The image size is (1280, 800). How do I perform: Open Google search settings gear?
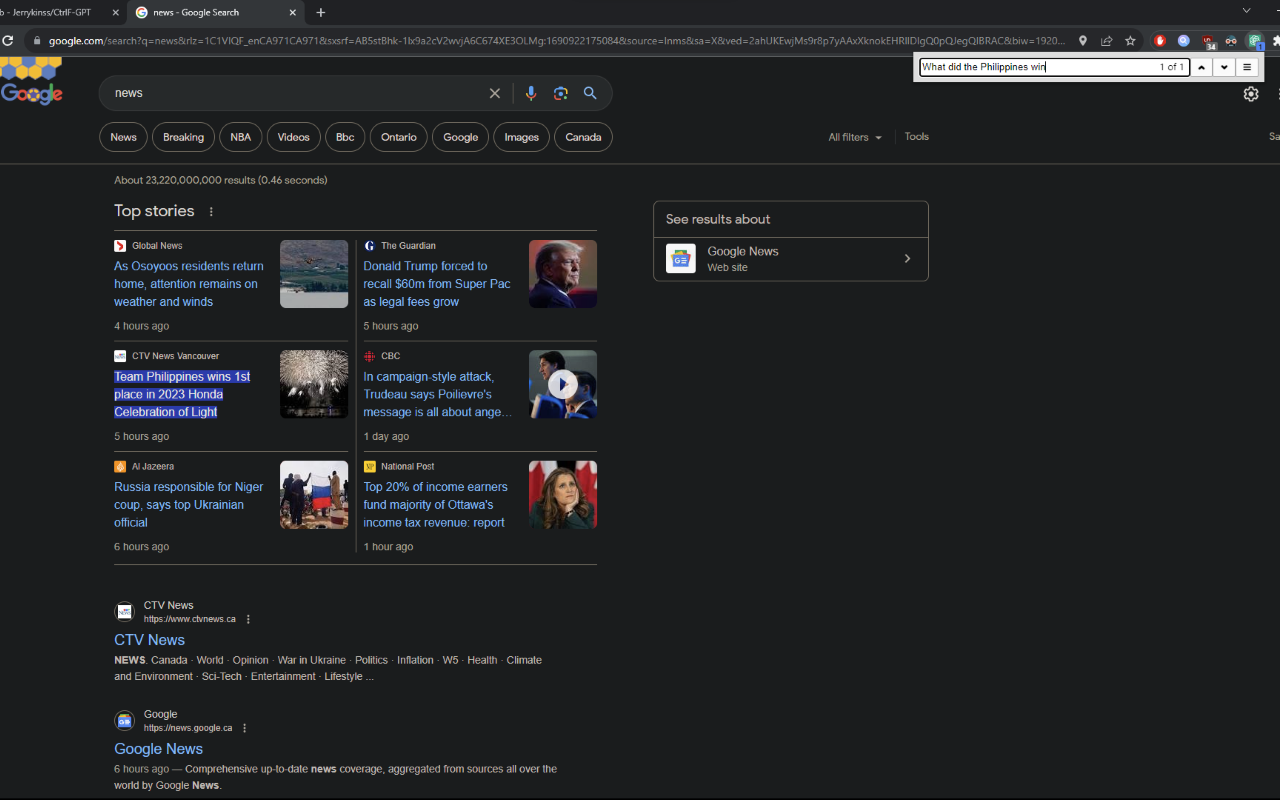tap(1251, 94)
